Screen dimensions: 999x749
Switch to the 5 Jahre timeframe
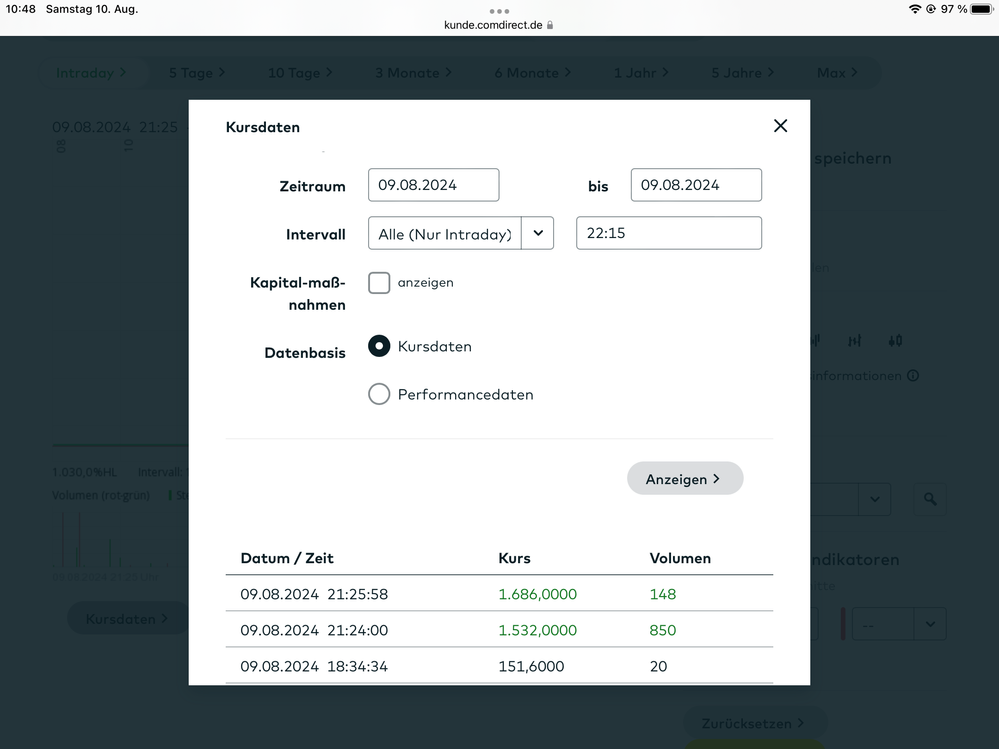(x=742, y=73)
